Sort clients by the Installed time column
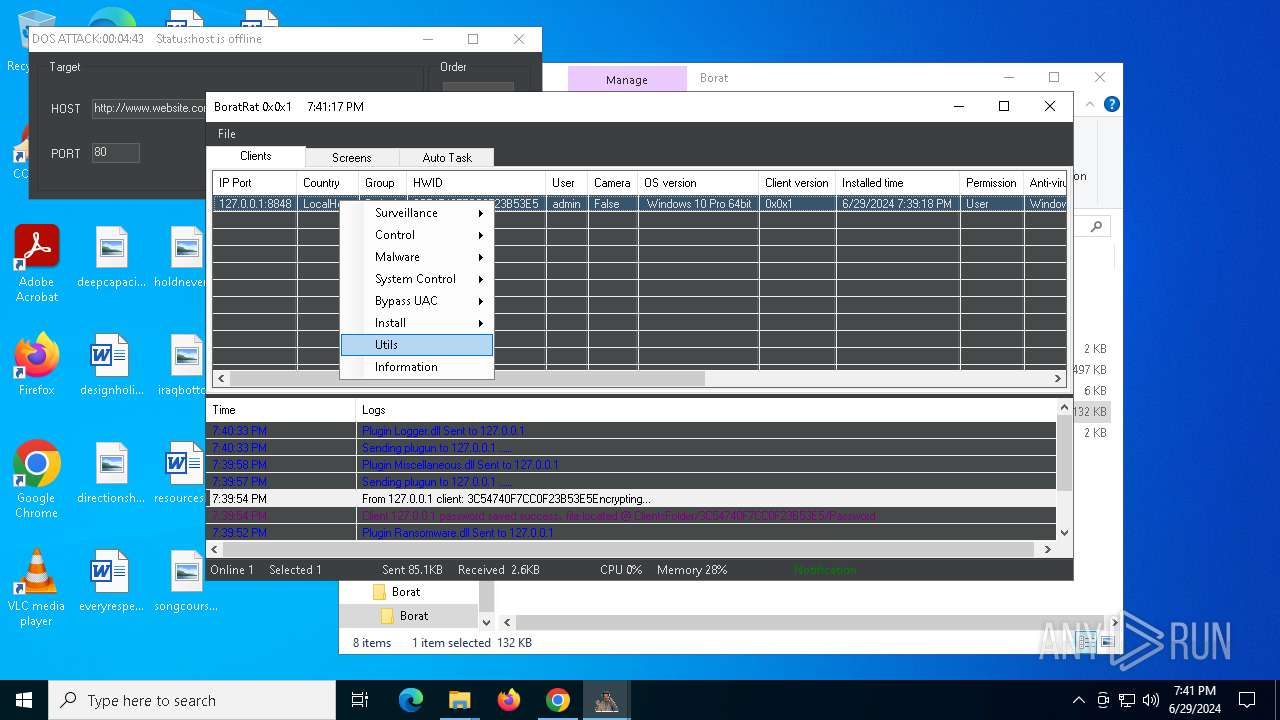This screenshot has width=1280, height=720. (898, 183)
